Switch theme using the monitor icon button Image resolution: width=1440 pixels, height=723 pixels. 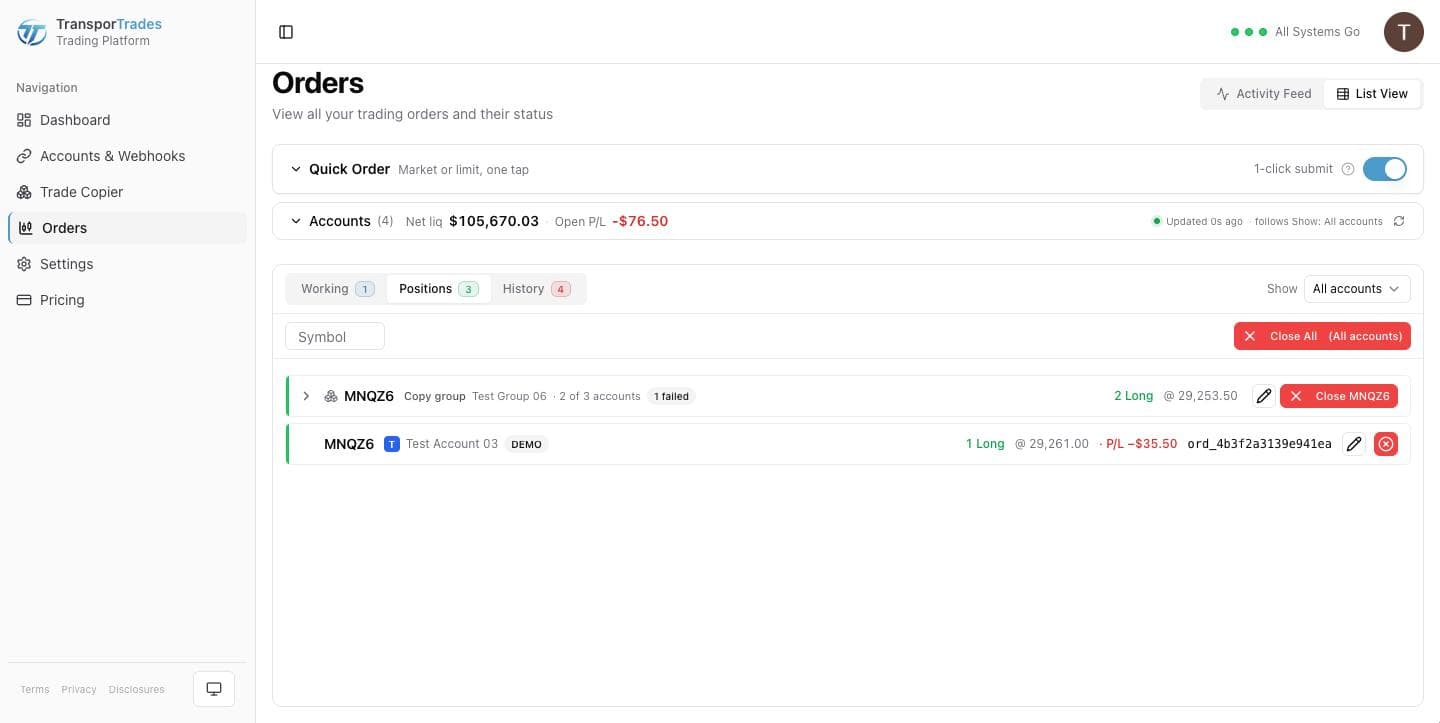pyautogui.click(x=214, y=689)
